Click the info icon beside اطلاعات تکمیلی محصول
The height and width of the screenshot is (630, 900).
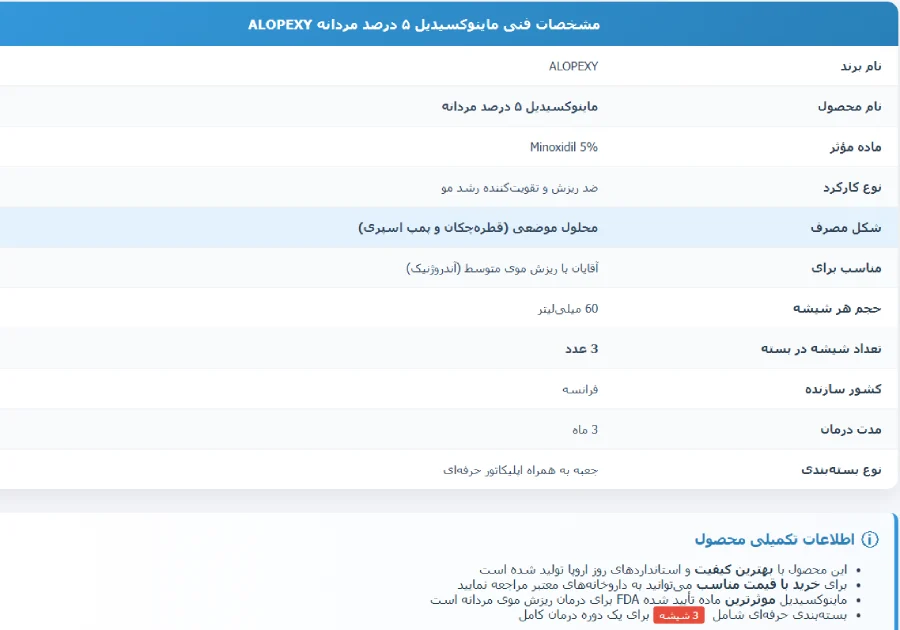point(870,539)
